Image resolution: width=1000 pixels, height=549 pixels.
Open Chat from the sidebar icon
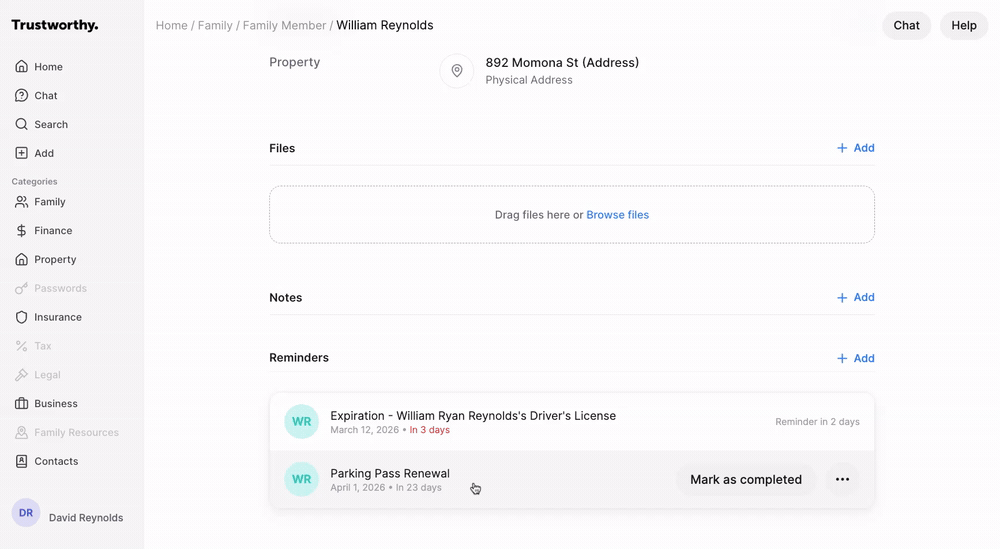point(21,96)
